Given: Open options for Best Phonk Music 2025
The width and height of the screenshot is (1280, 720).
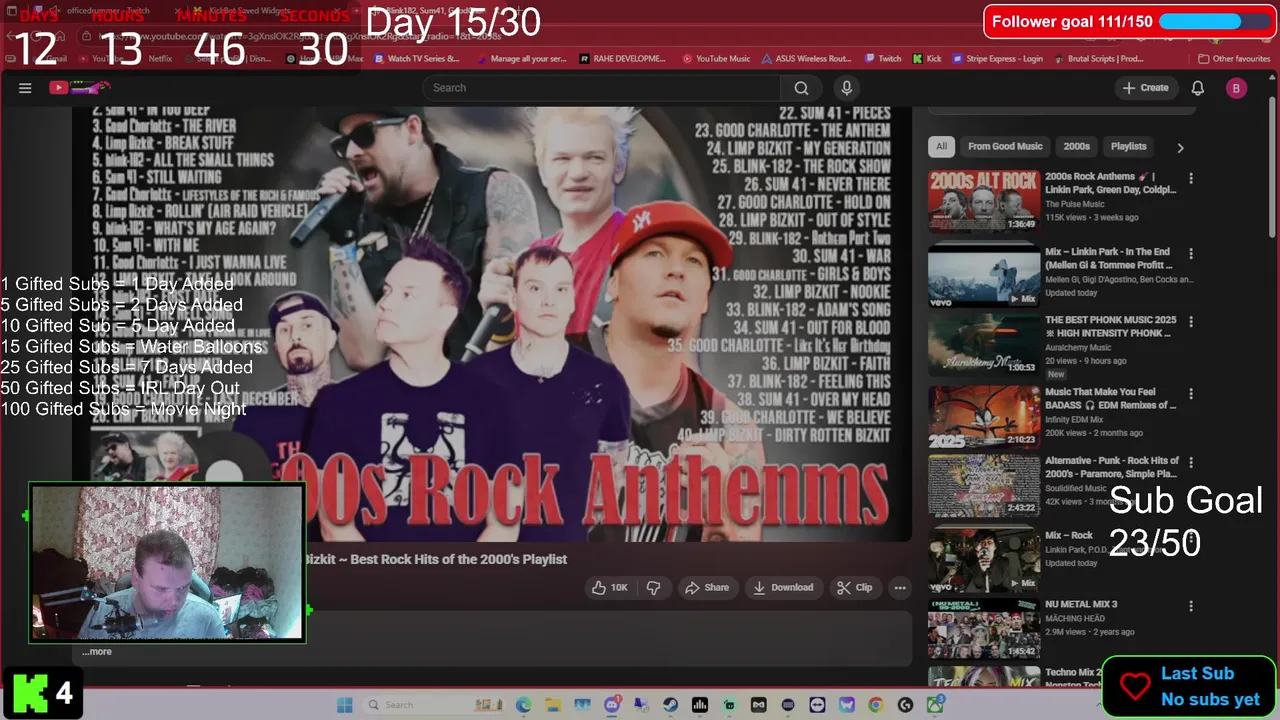Looking at the screenshot, I should pos(1190,322).
